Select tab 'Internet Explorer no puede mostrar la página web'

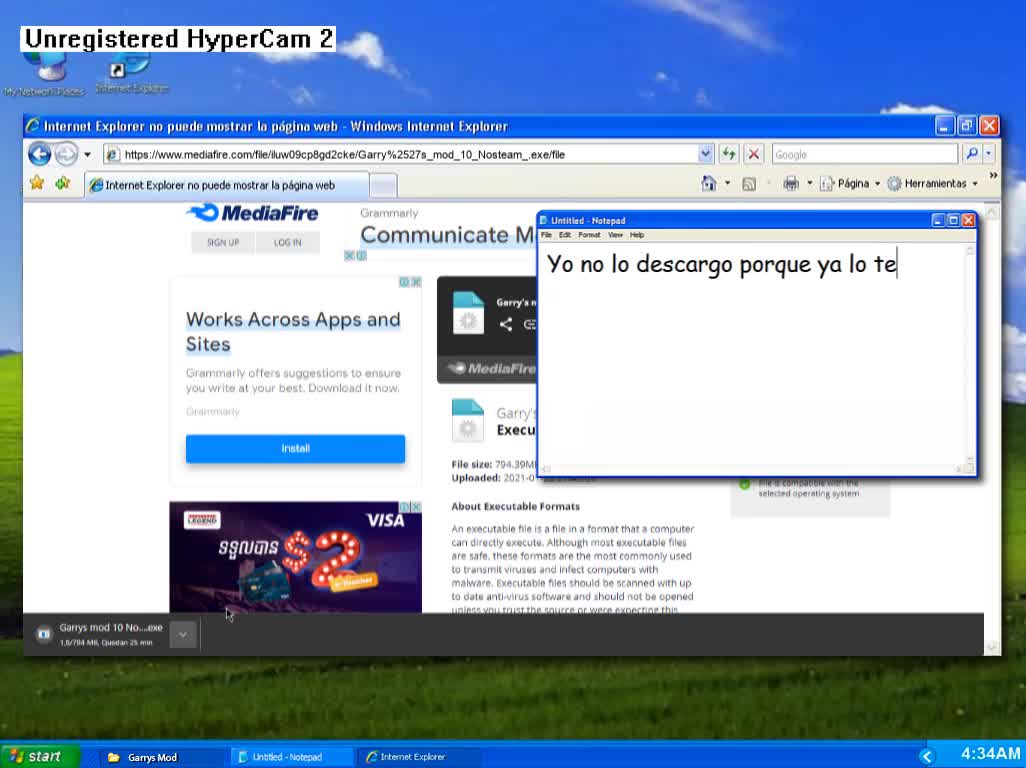[227, 185]
